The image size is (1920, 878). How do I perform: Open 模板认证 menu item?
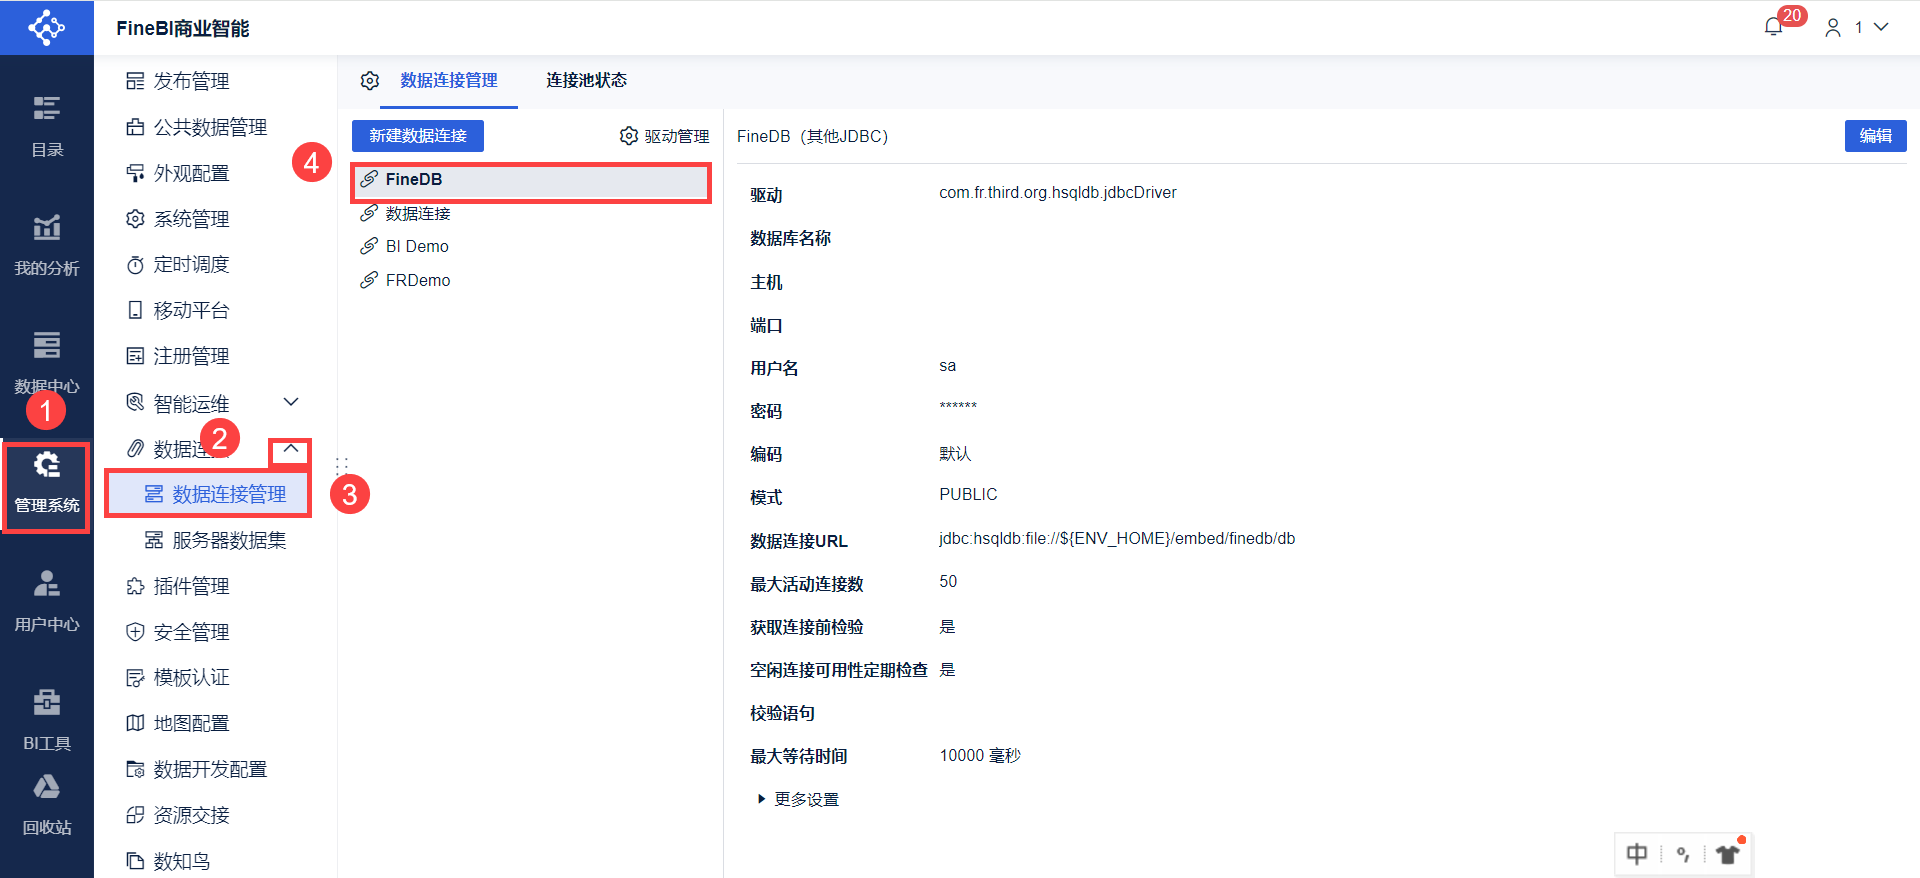[x=178, y=677]
